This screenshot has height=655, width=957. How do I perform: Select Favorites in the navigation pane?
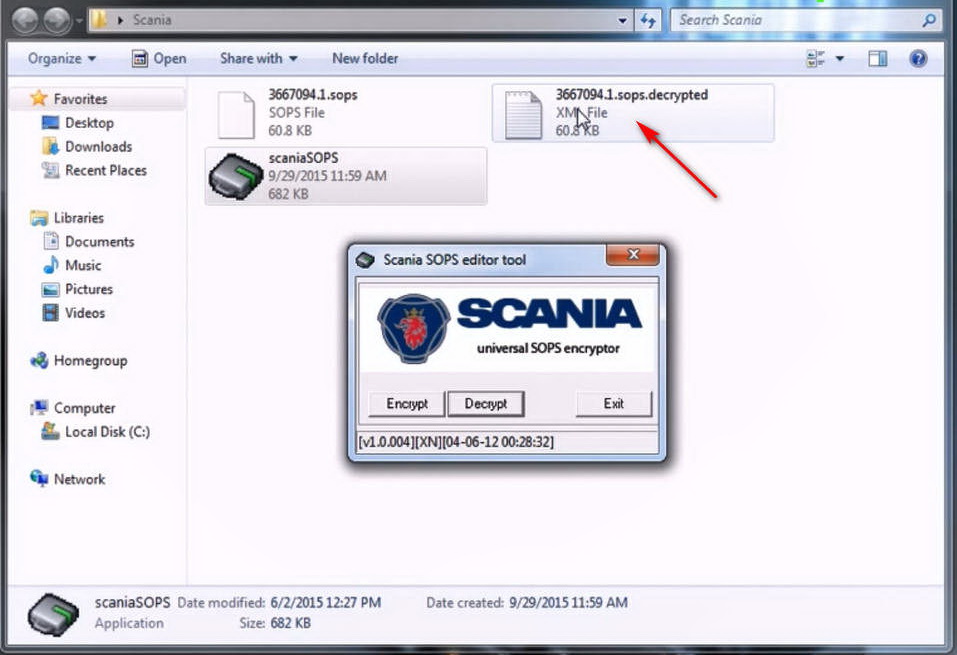[80, 99]
